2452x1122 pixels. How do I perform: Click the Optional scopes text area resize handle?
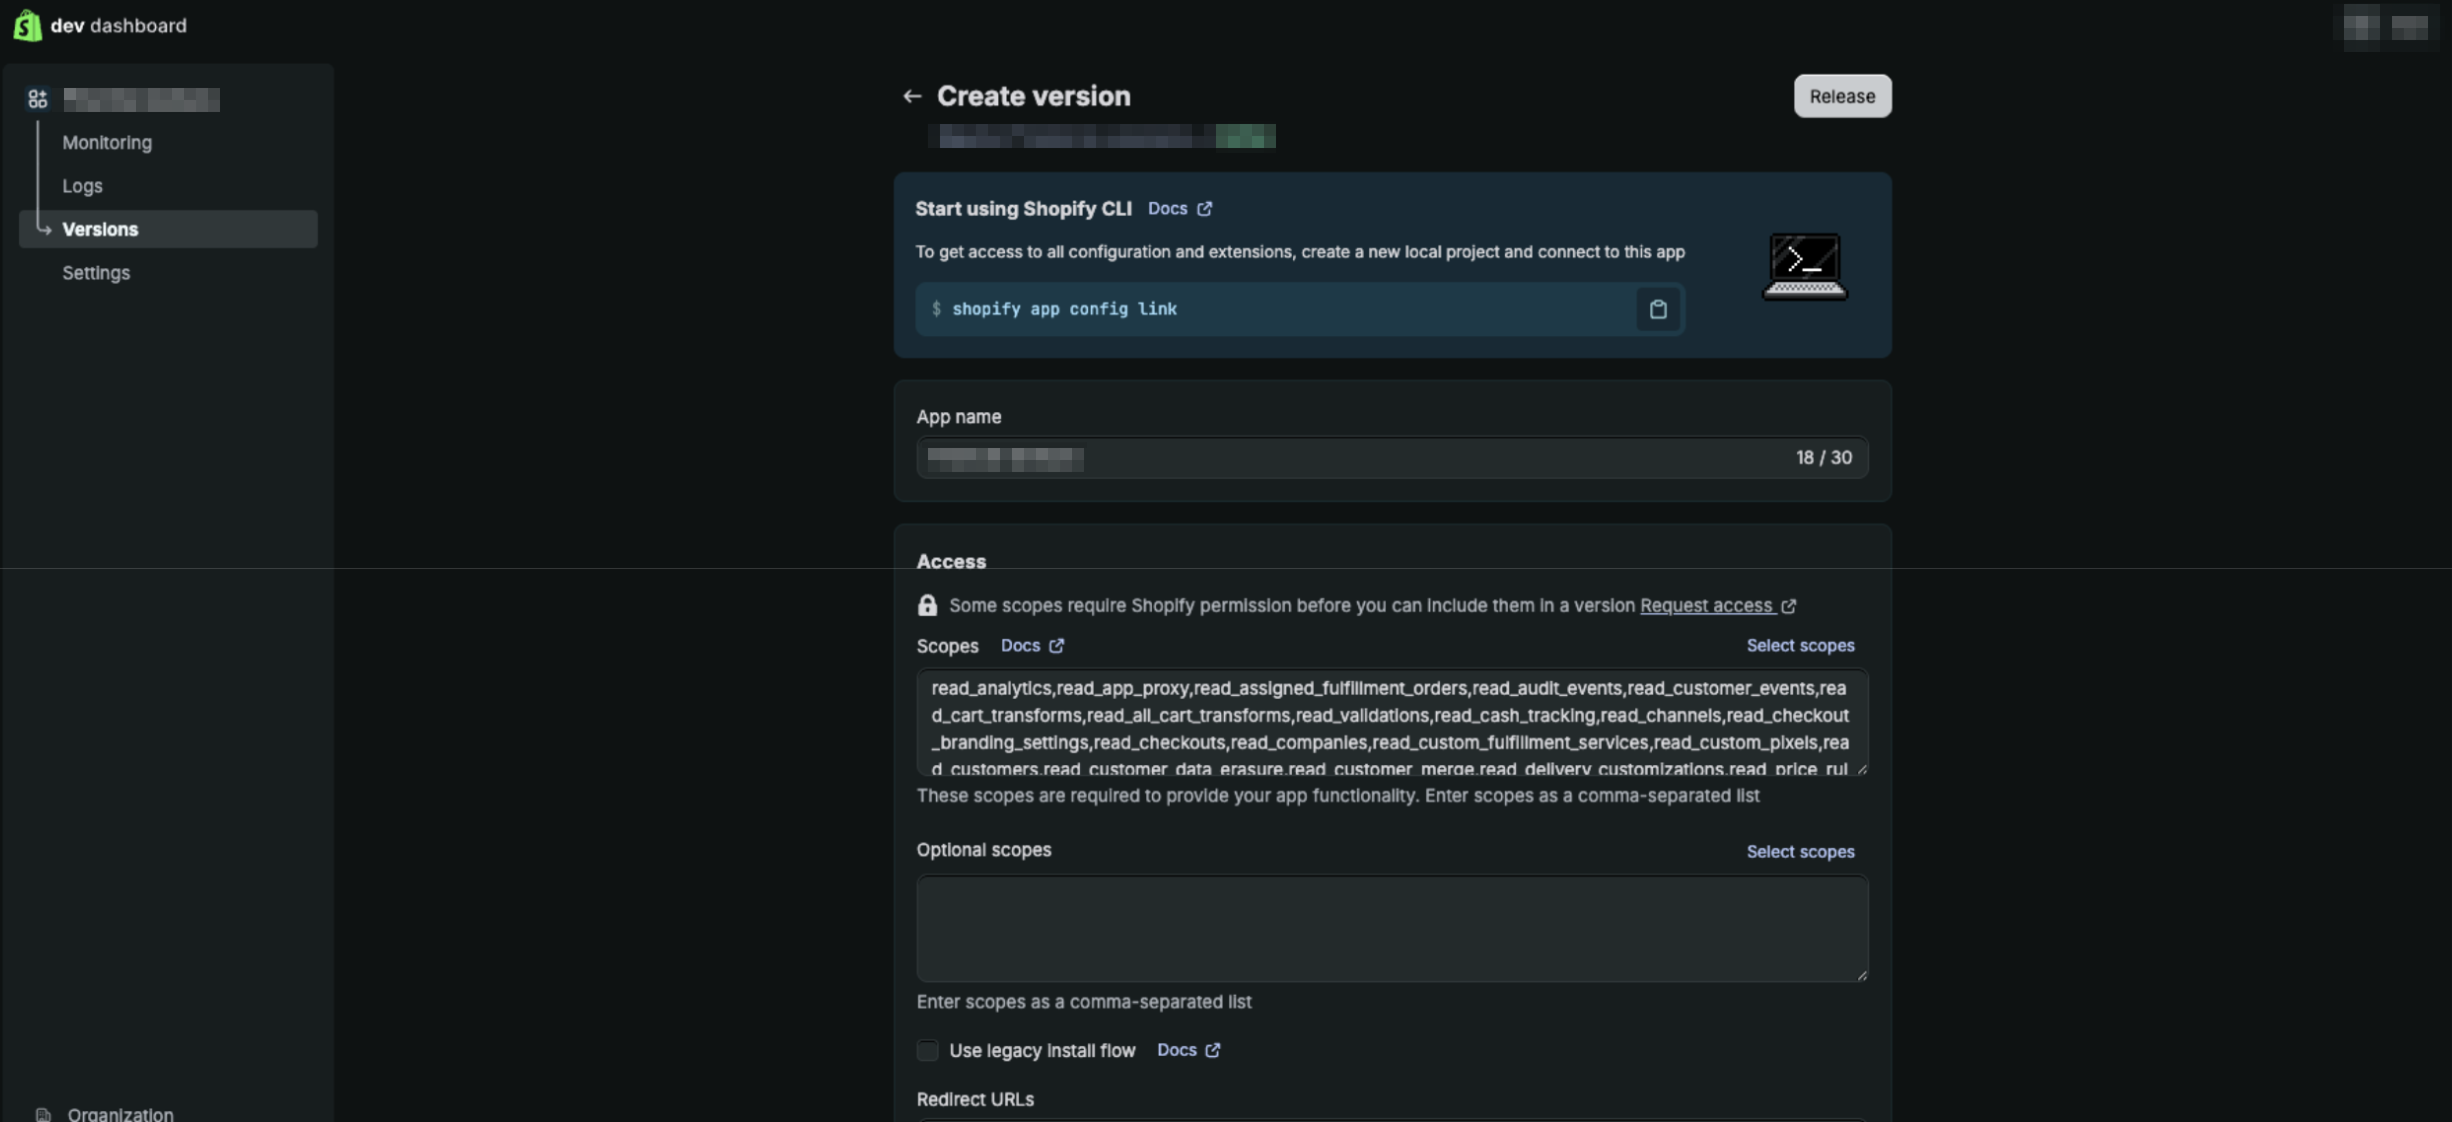(x=1861, y=975)
